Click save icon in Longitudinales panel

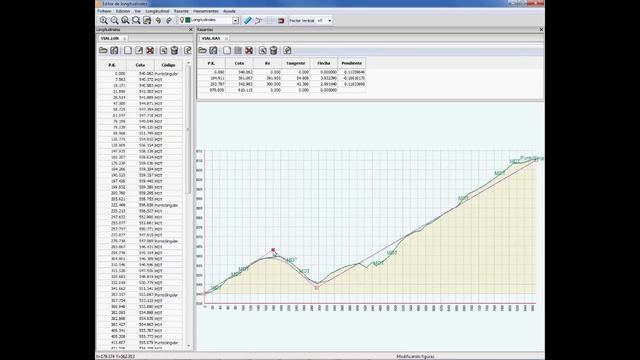[114, 50]
